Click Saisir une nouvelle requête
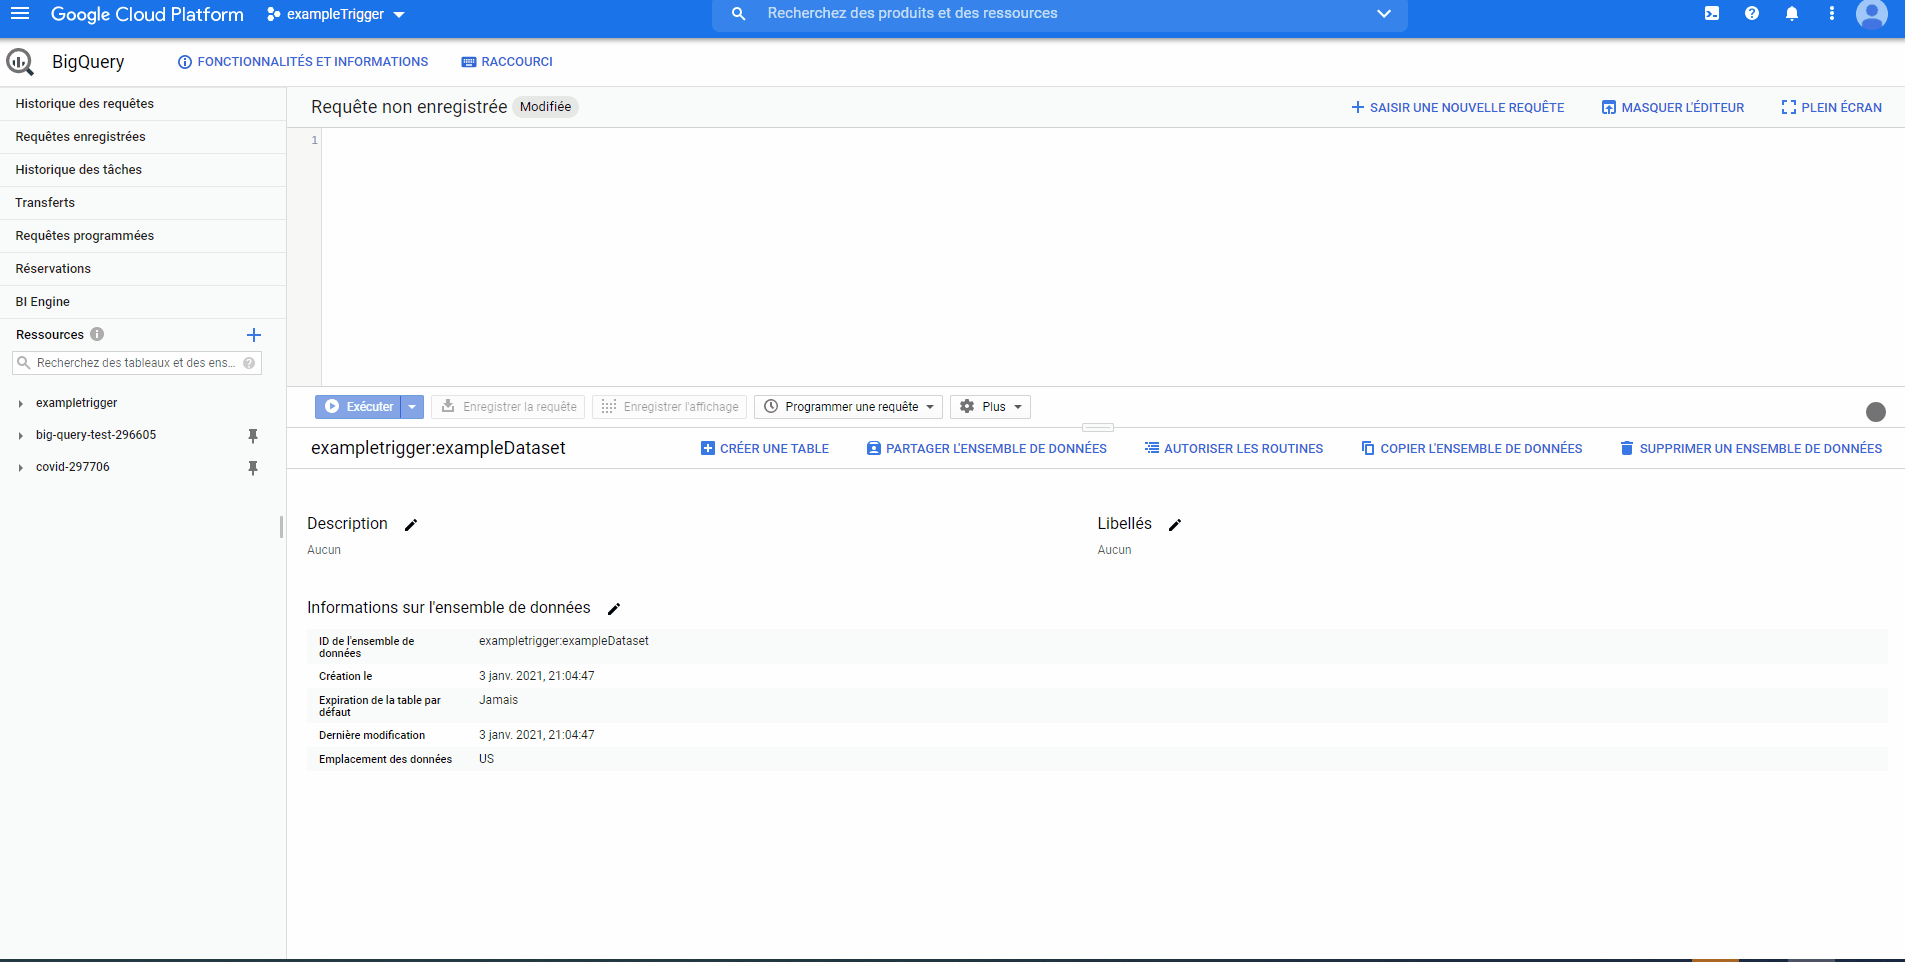This screenshot has width=1905, height=962. click(1458, 107)
